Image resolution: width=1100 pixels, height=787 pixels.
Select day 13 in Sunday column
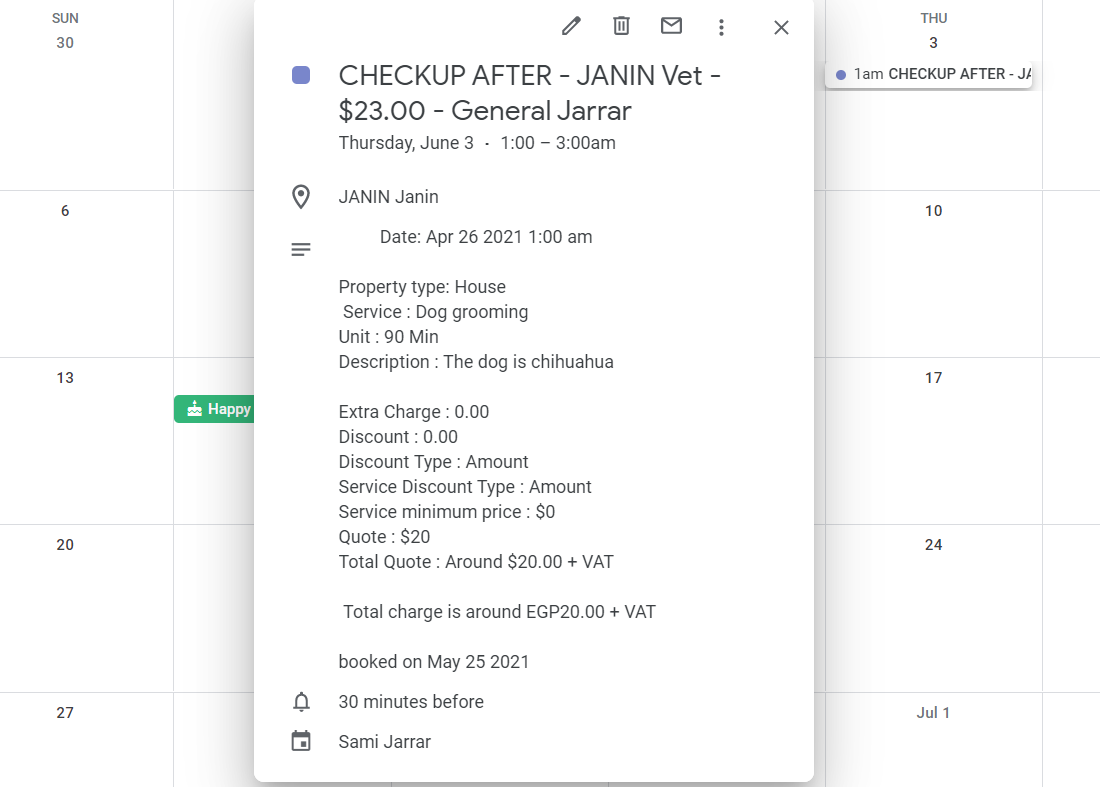click(65, 377)
